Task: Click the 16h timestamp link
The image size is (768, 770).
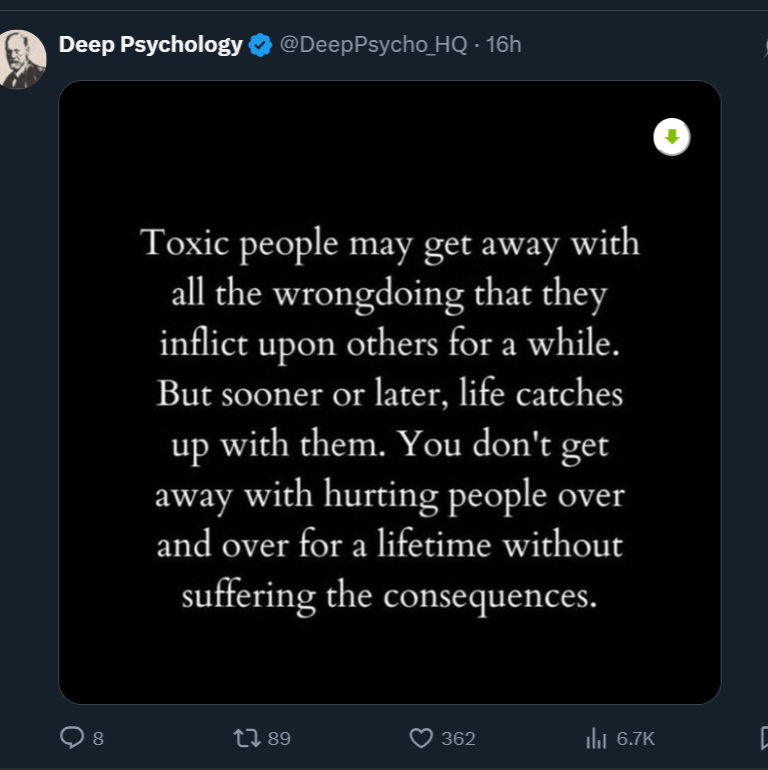Action: click(503, 45)
